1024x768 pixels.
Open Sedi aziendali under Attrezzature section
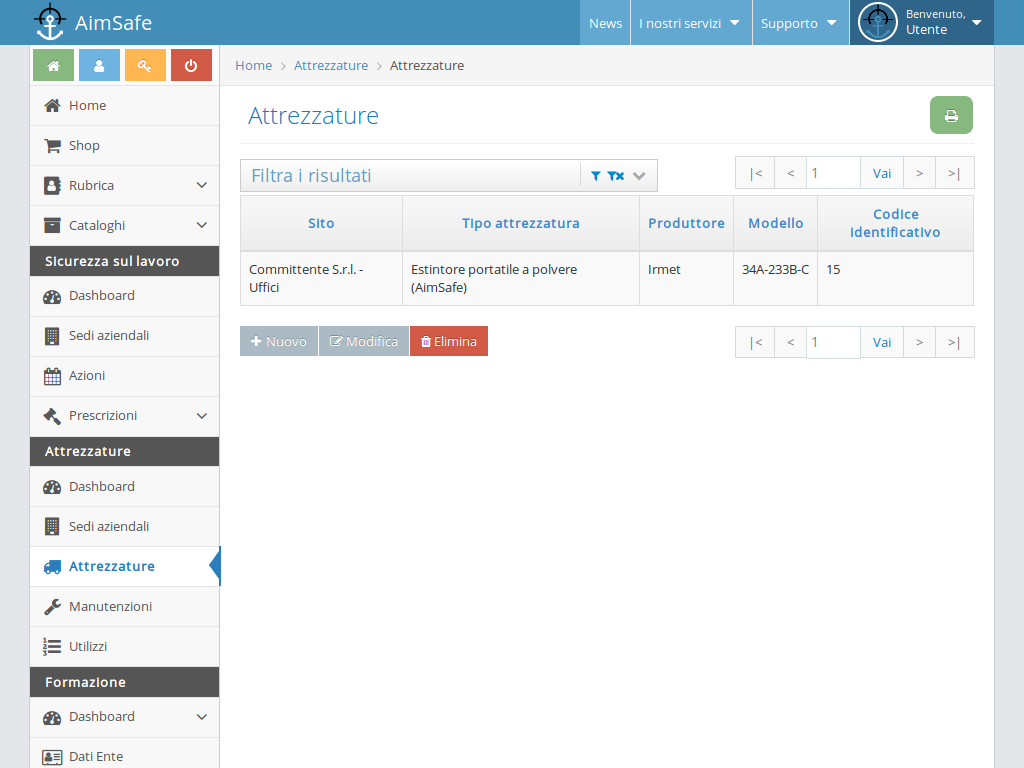click(x=124, y=526)
